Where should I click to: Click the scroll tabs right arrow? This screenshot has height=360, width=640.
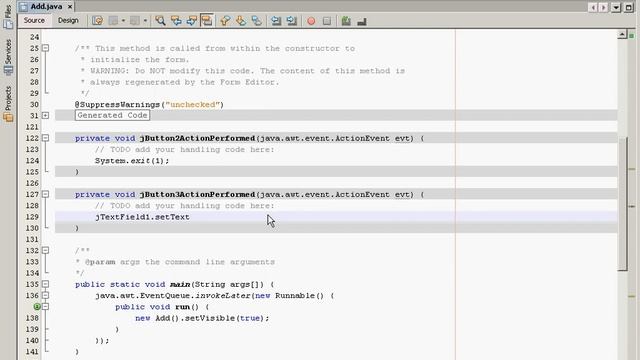603,7
